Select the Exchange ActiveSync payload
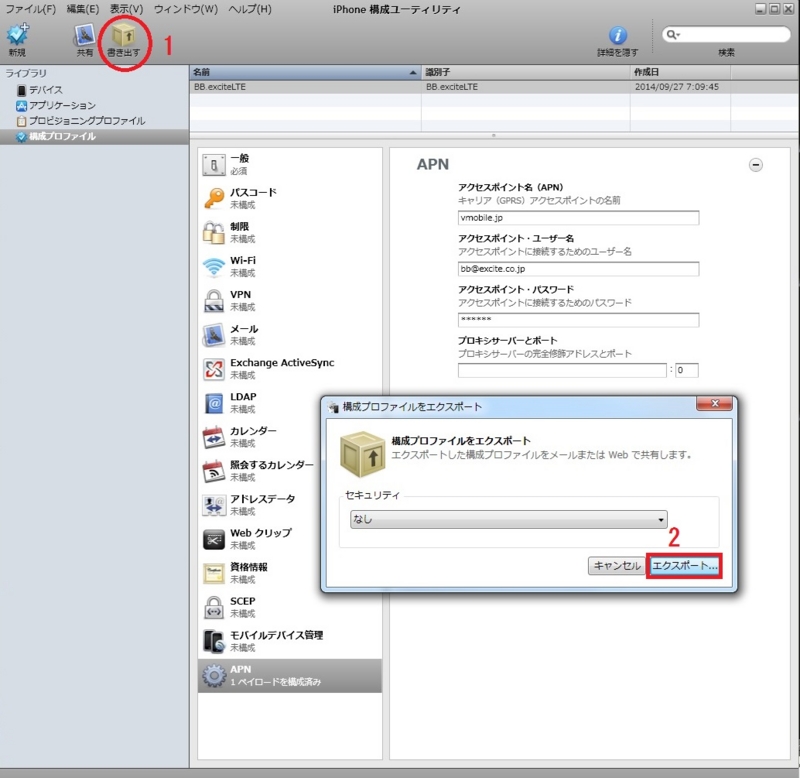 click(289, 369)
